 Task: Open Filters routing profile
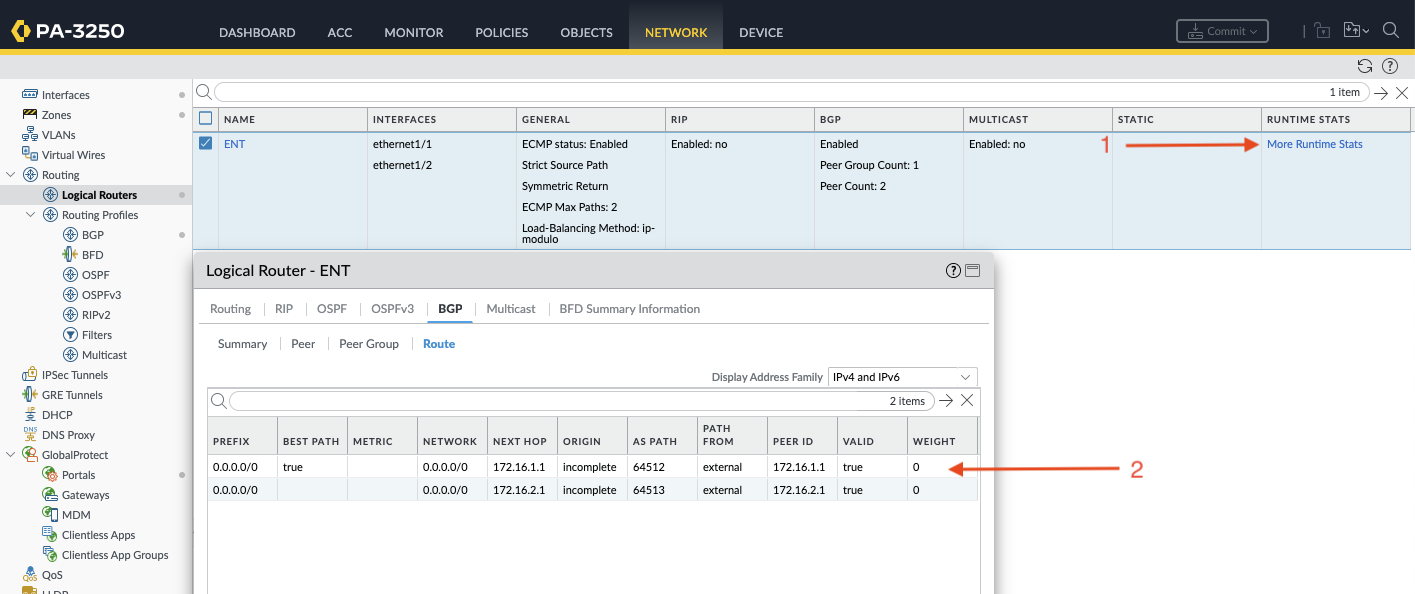(x=70, y=335)
